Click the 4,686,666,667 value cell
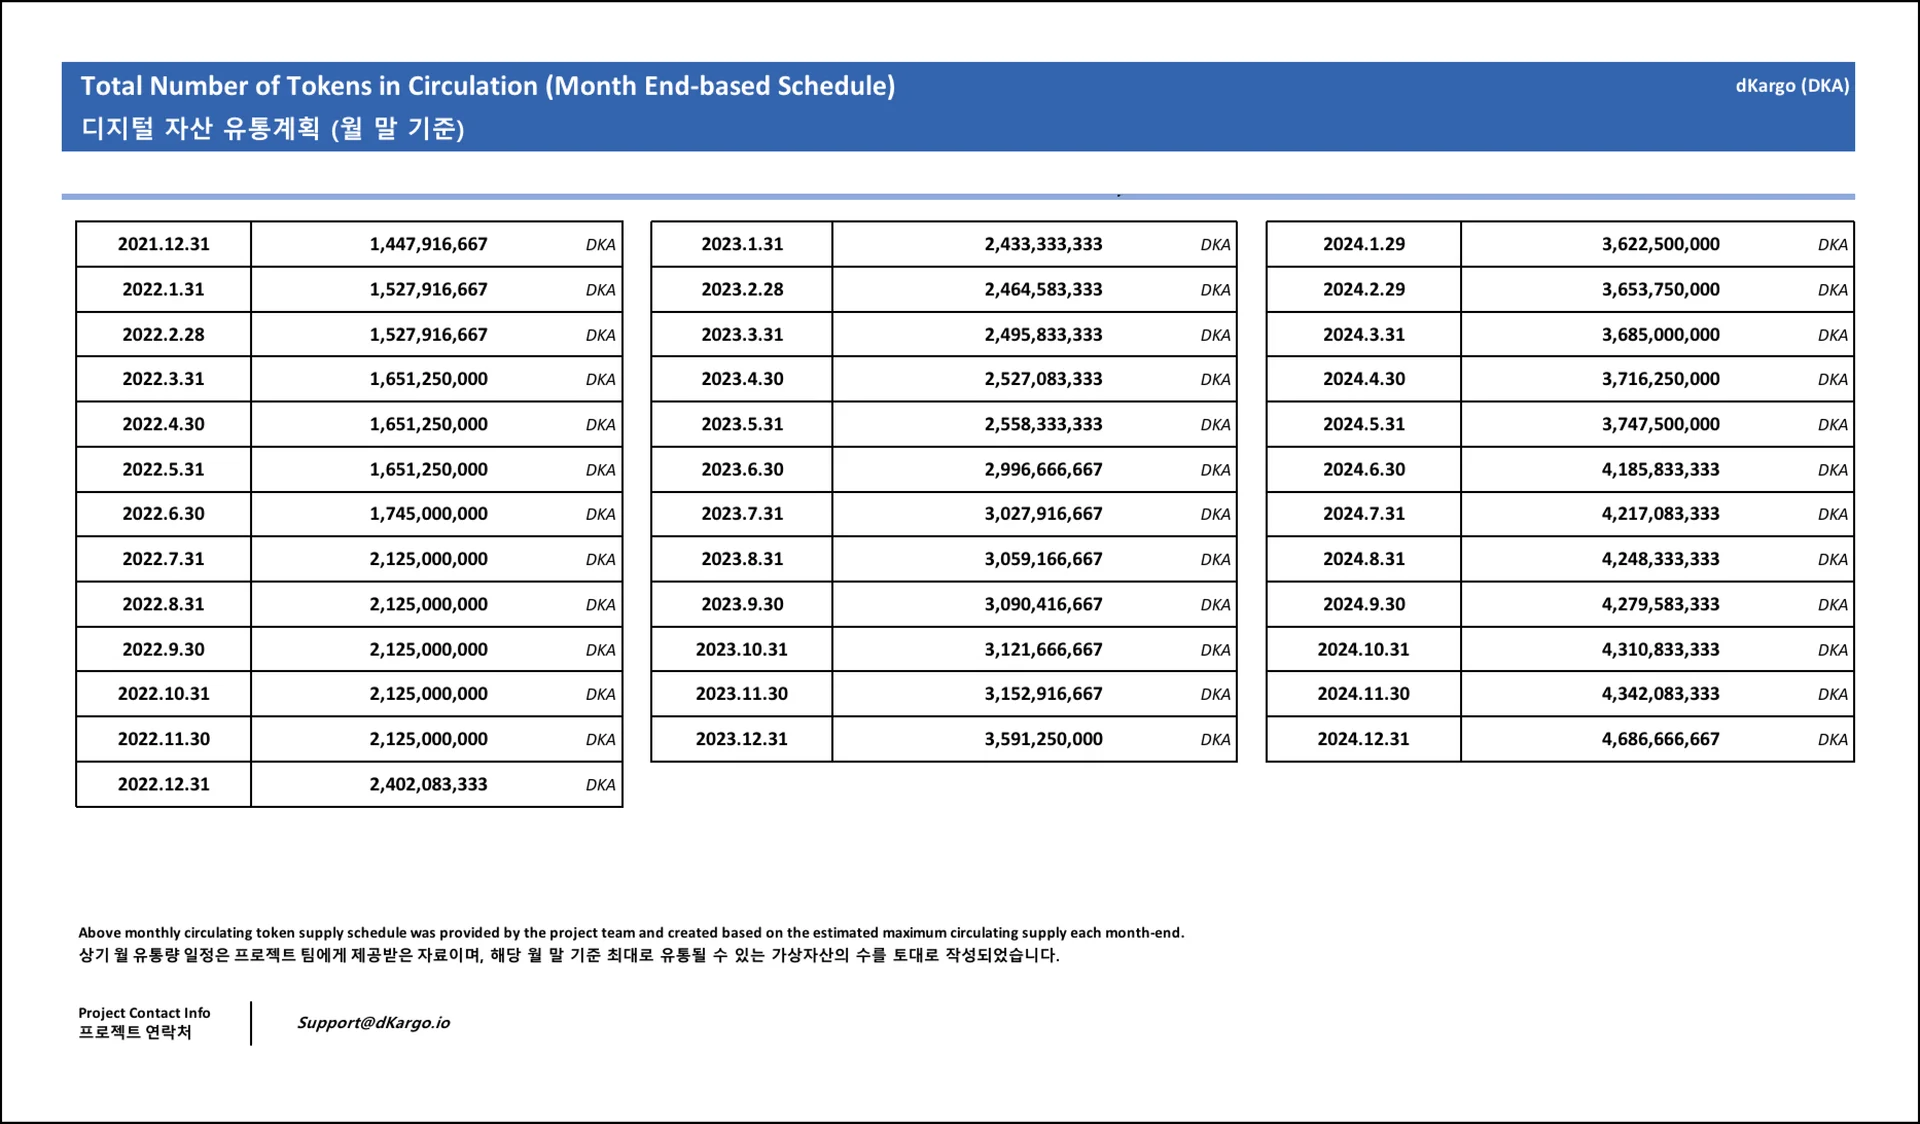This screenshot has width=1920, height=1124. pos(1660,739)
